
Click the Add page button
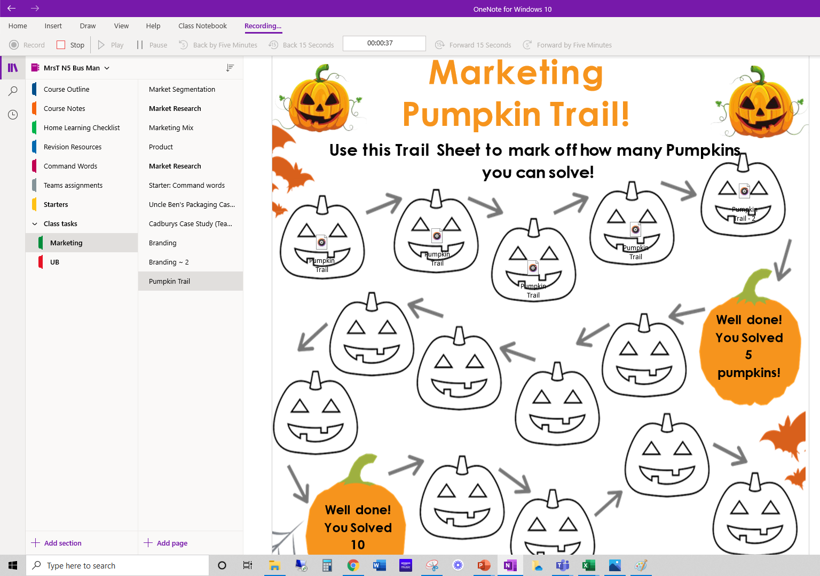[x=166, y=543]
